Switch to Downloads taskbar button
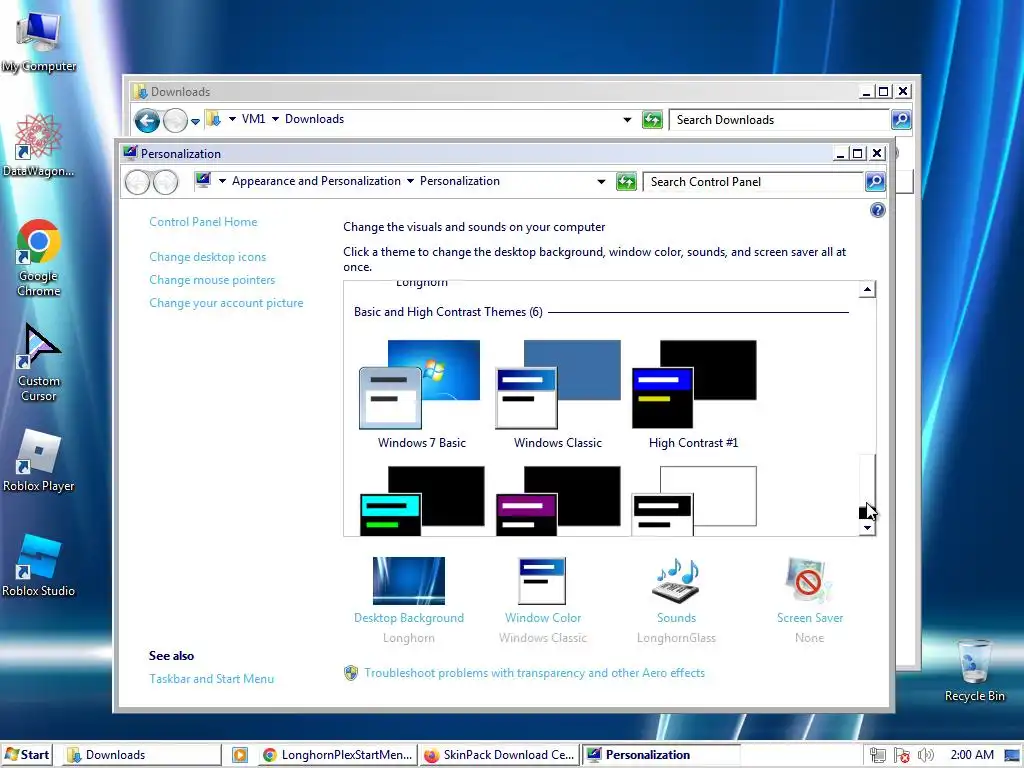 (x=142, y=755)
